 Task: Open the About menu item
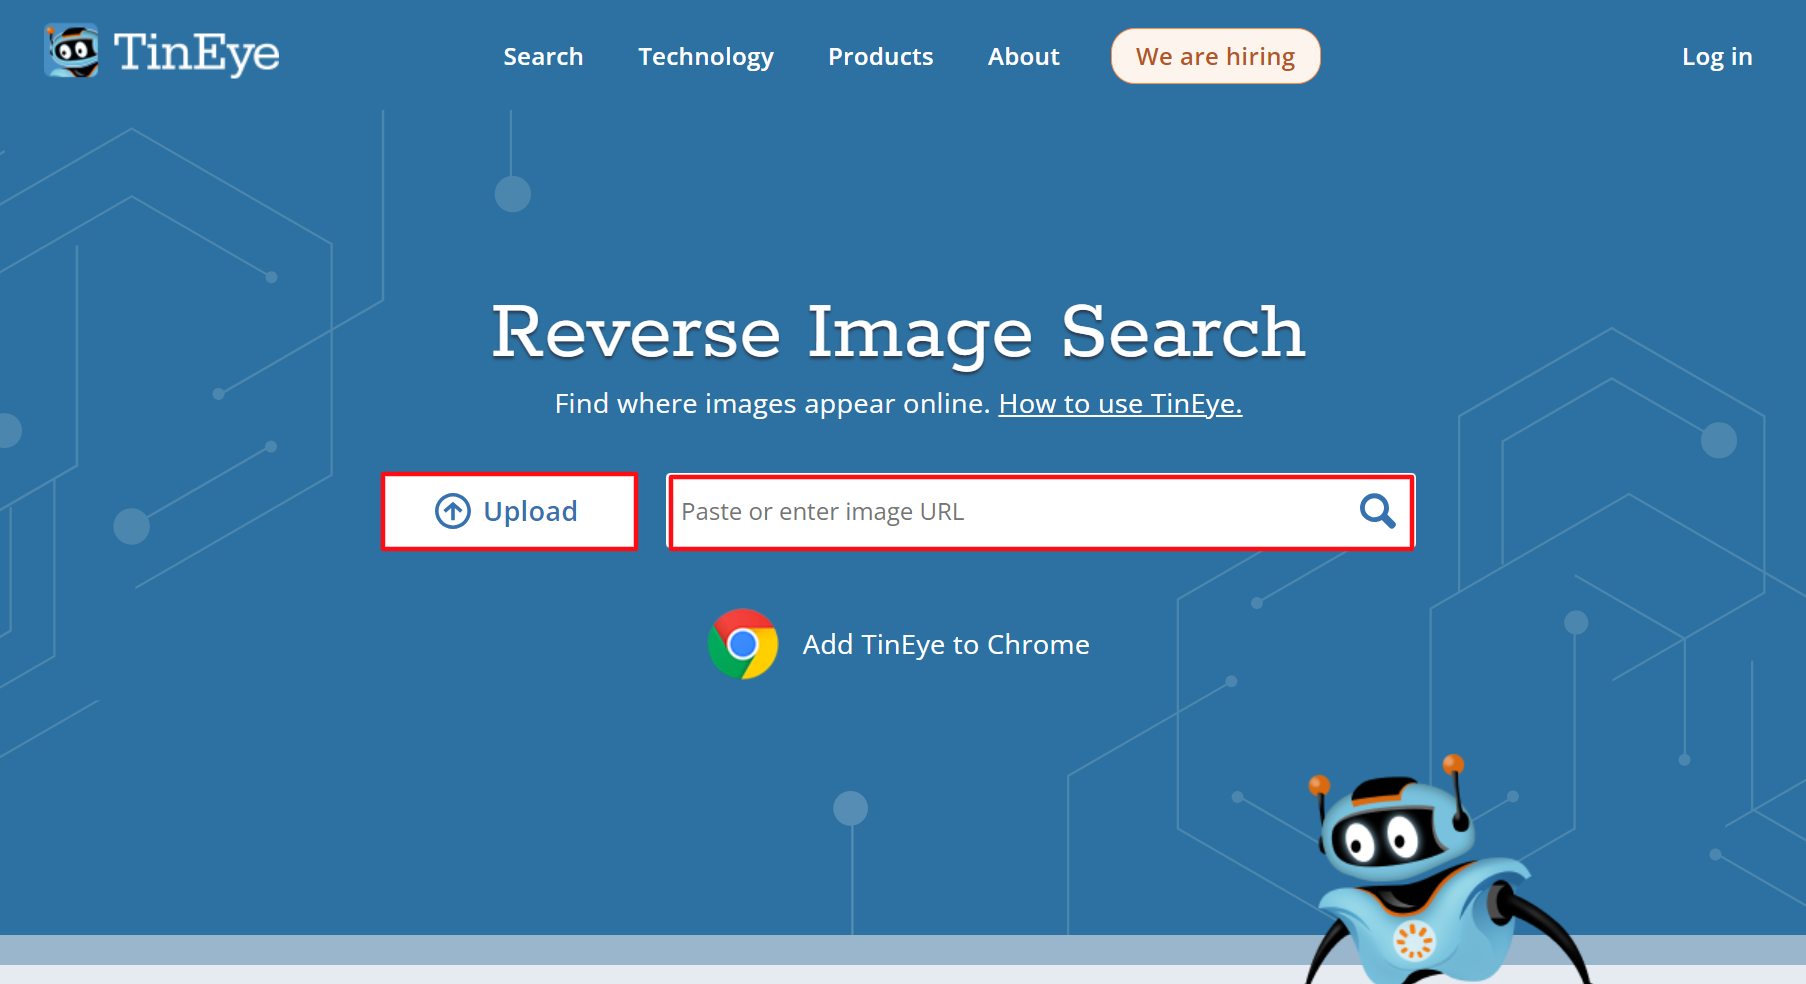coord(1023,57)
